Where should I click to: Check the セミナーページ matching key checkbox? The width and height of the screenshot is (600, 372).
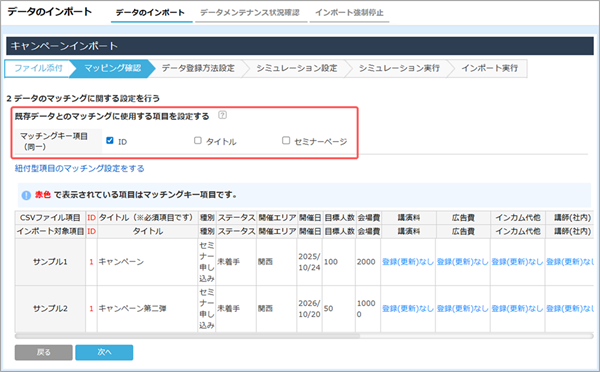point(286,140)
